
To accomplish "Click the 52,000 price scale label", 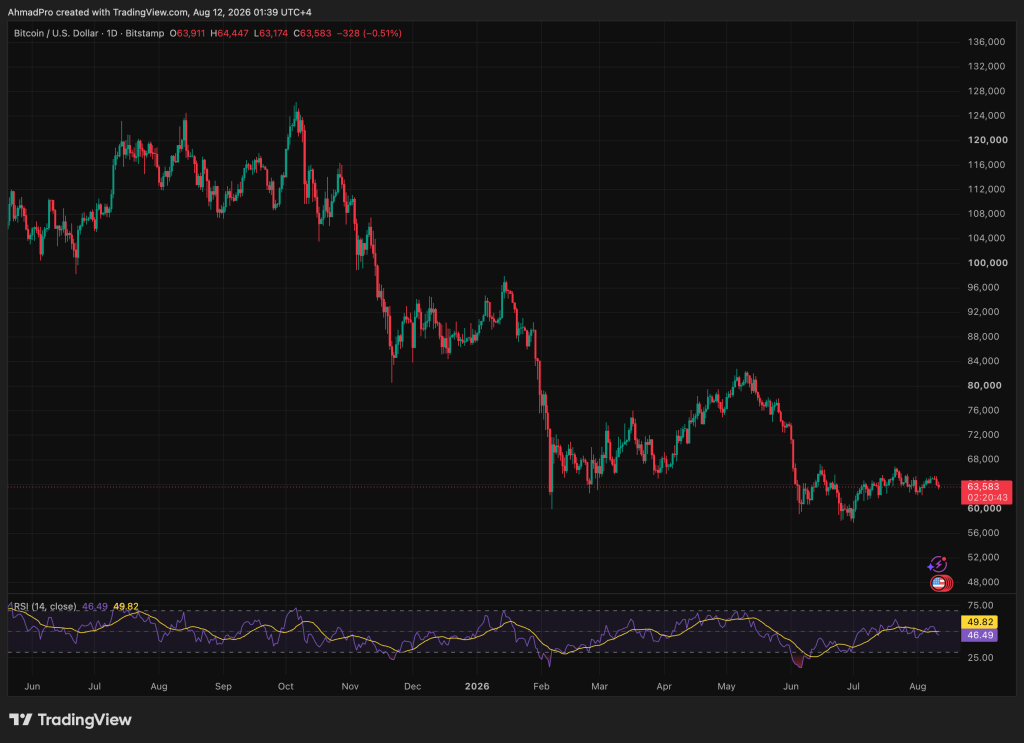I will (984, 557).
